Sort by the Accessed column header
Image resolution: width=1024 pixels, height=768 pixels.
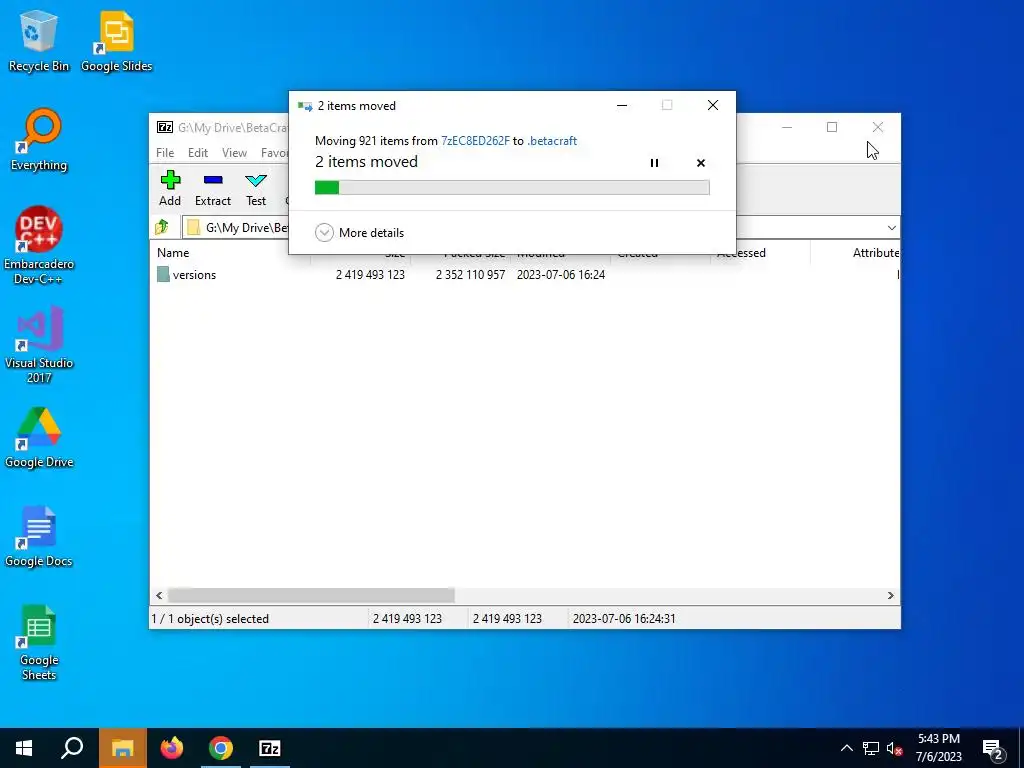(x=741, y=253)
